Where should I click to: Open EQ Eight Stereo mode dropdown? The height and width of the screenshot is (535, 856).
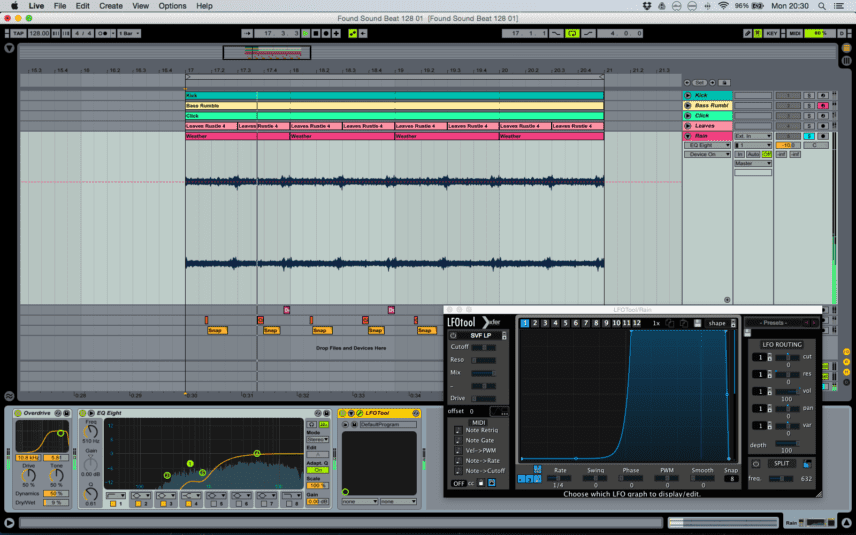click(x=318, y=439)
